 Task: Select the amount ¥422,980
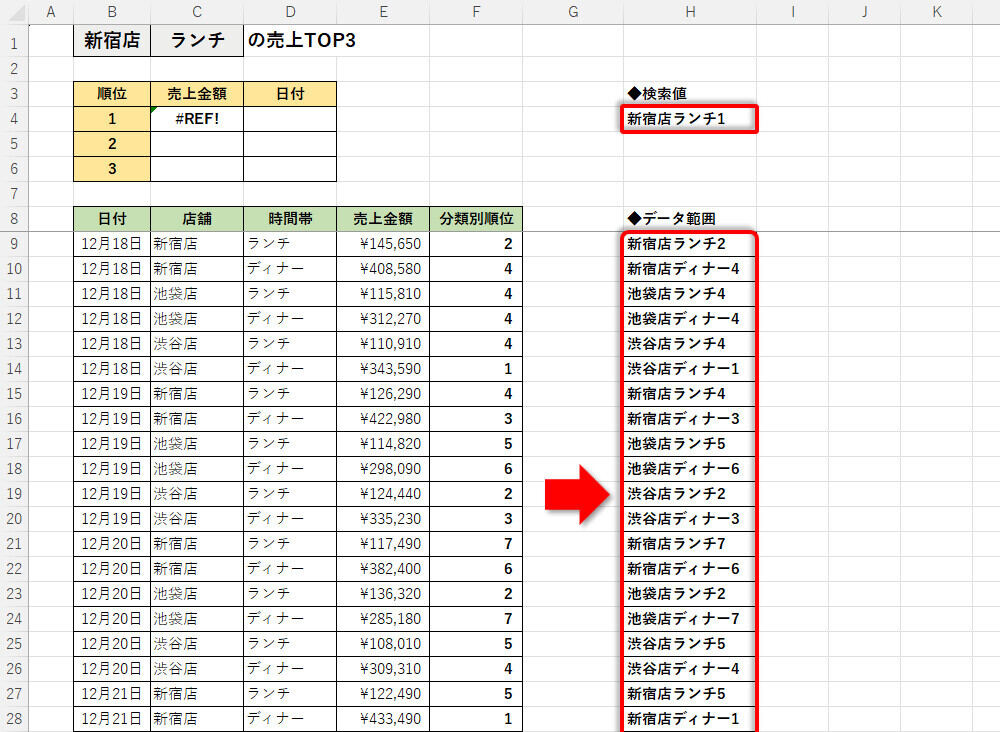(x=383, y=419)
